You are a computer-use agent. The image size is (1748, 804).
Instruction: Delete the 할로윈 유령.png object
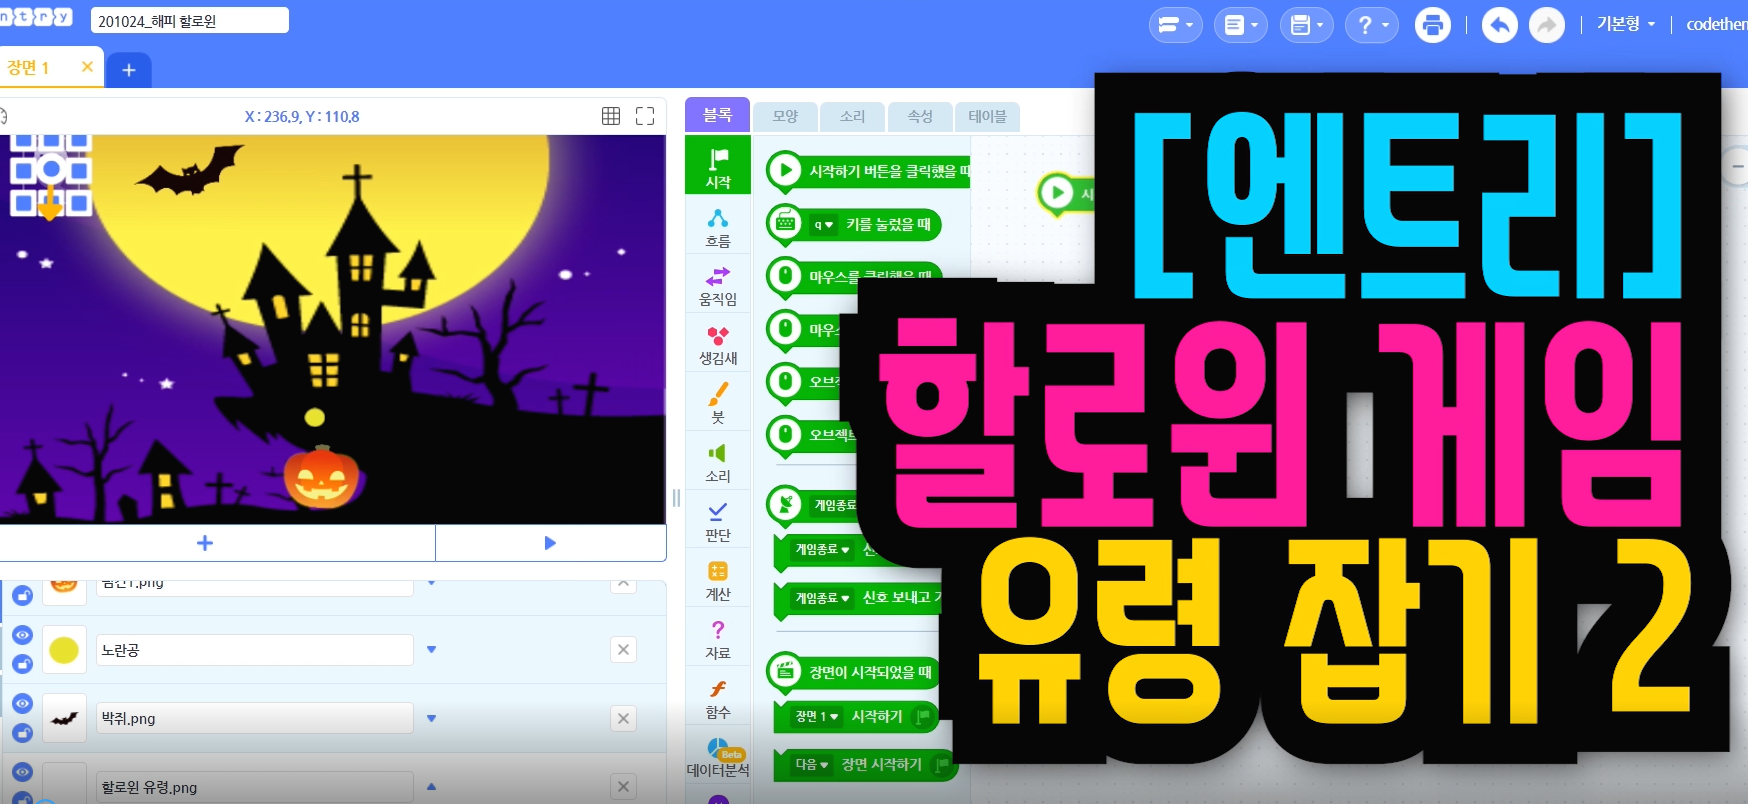pyautogui.click(x=623, y=787)
